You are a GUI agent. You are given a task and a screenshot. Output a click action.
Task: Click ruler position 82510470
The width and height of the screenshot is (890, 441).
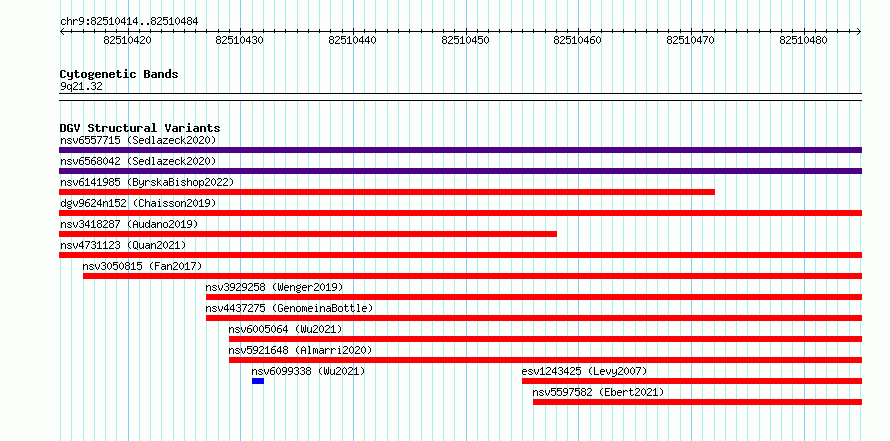(691, 40)
